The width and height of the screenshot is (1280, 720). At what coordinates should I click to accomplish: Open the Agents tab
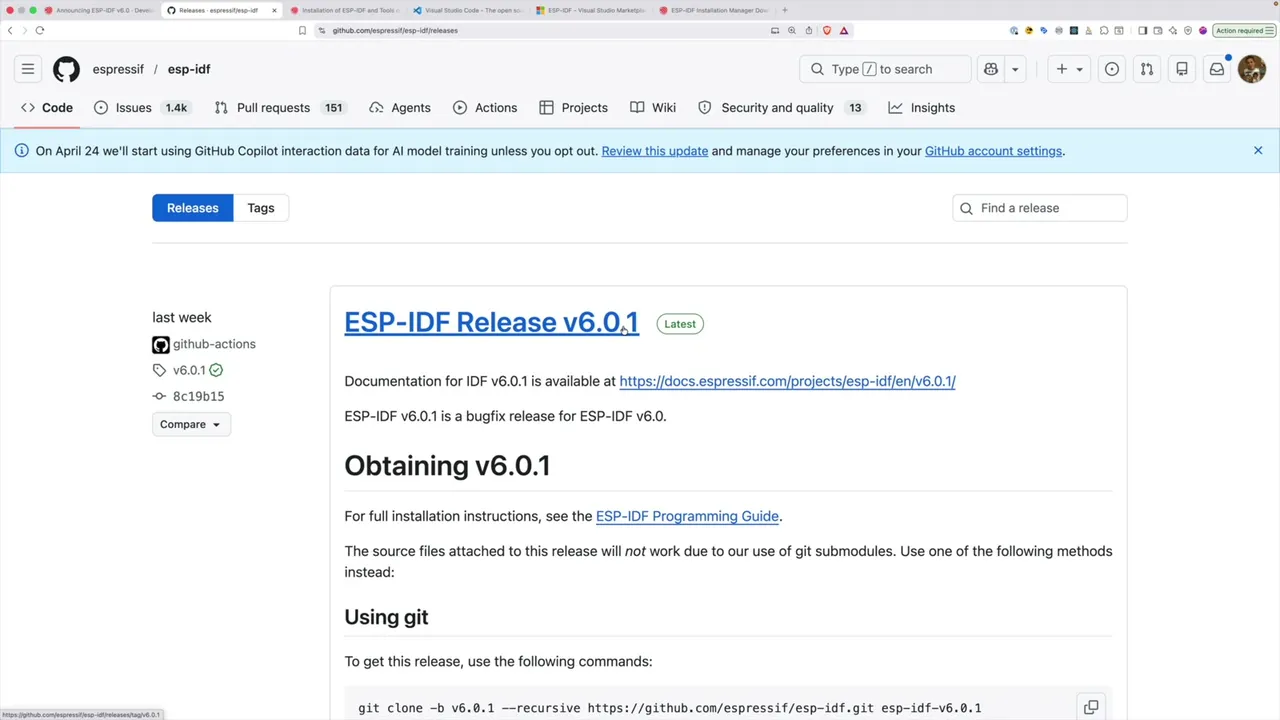400,107
